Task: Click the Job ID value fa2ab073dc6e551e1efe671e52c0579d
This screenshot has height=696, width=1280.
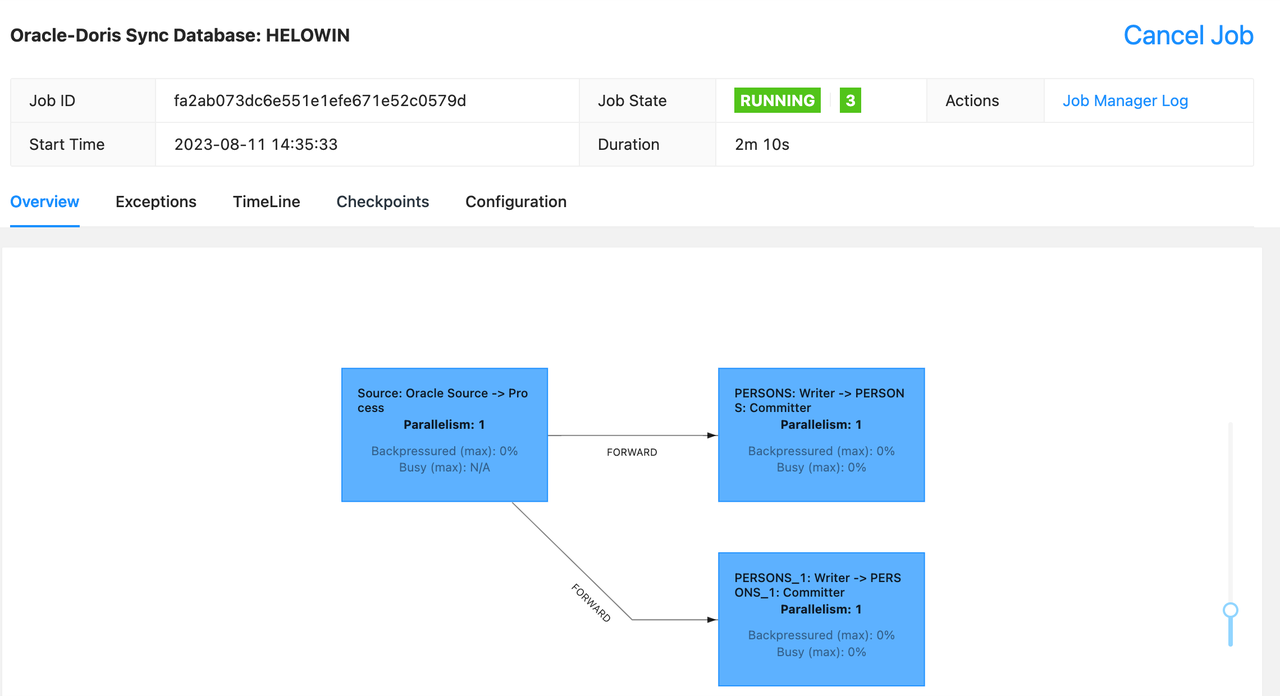Action: coord(320,101)
